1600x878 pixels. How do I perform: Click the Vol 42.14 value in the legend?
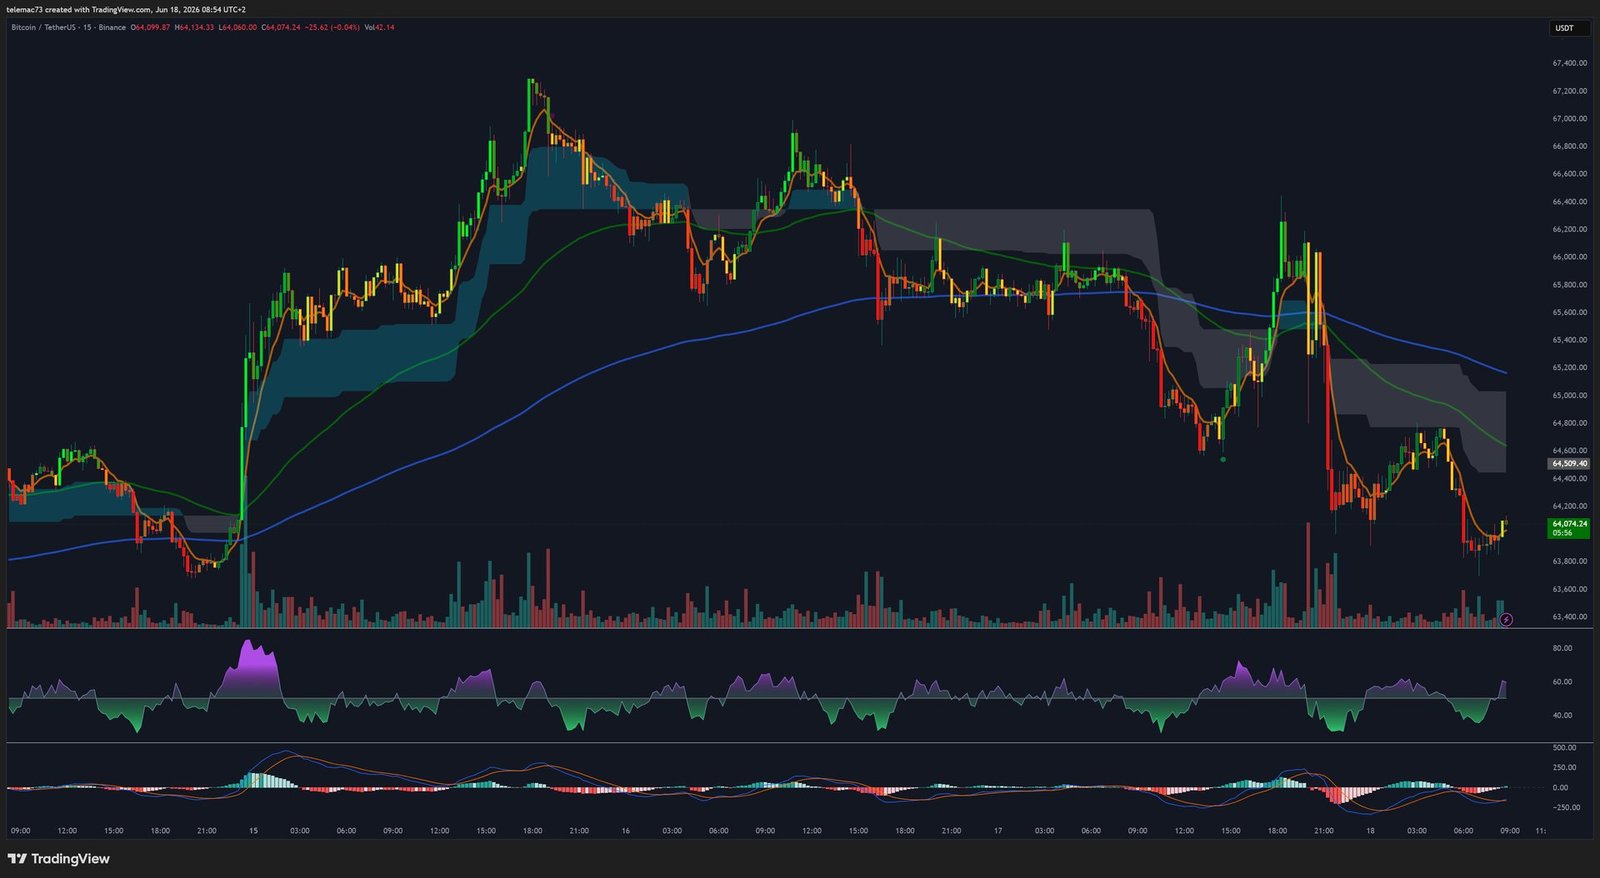[380, 27]
